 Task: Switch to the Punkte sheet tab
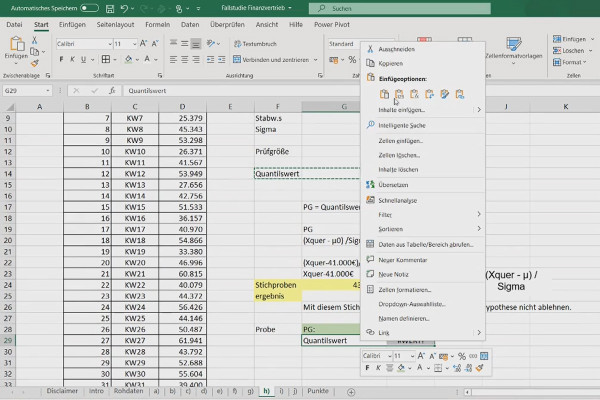(x=318, y=391)
